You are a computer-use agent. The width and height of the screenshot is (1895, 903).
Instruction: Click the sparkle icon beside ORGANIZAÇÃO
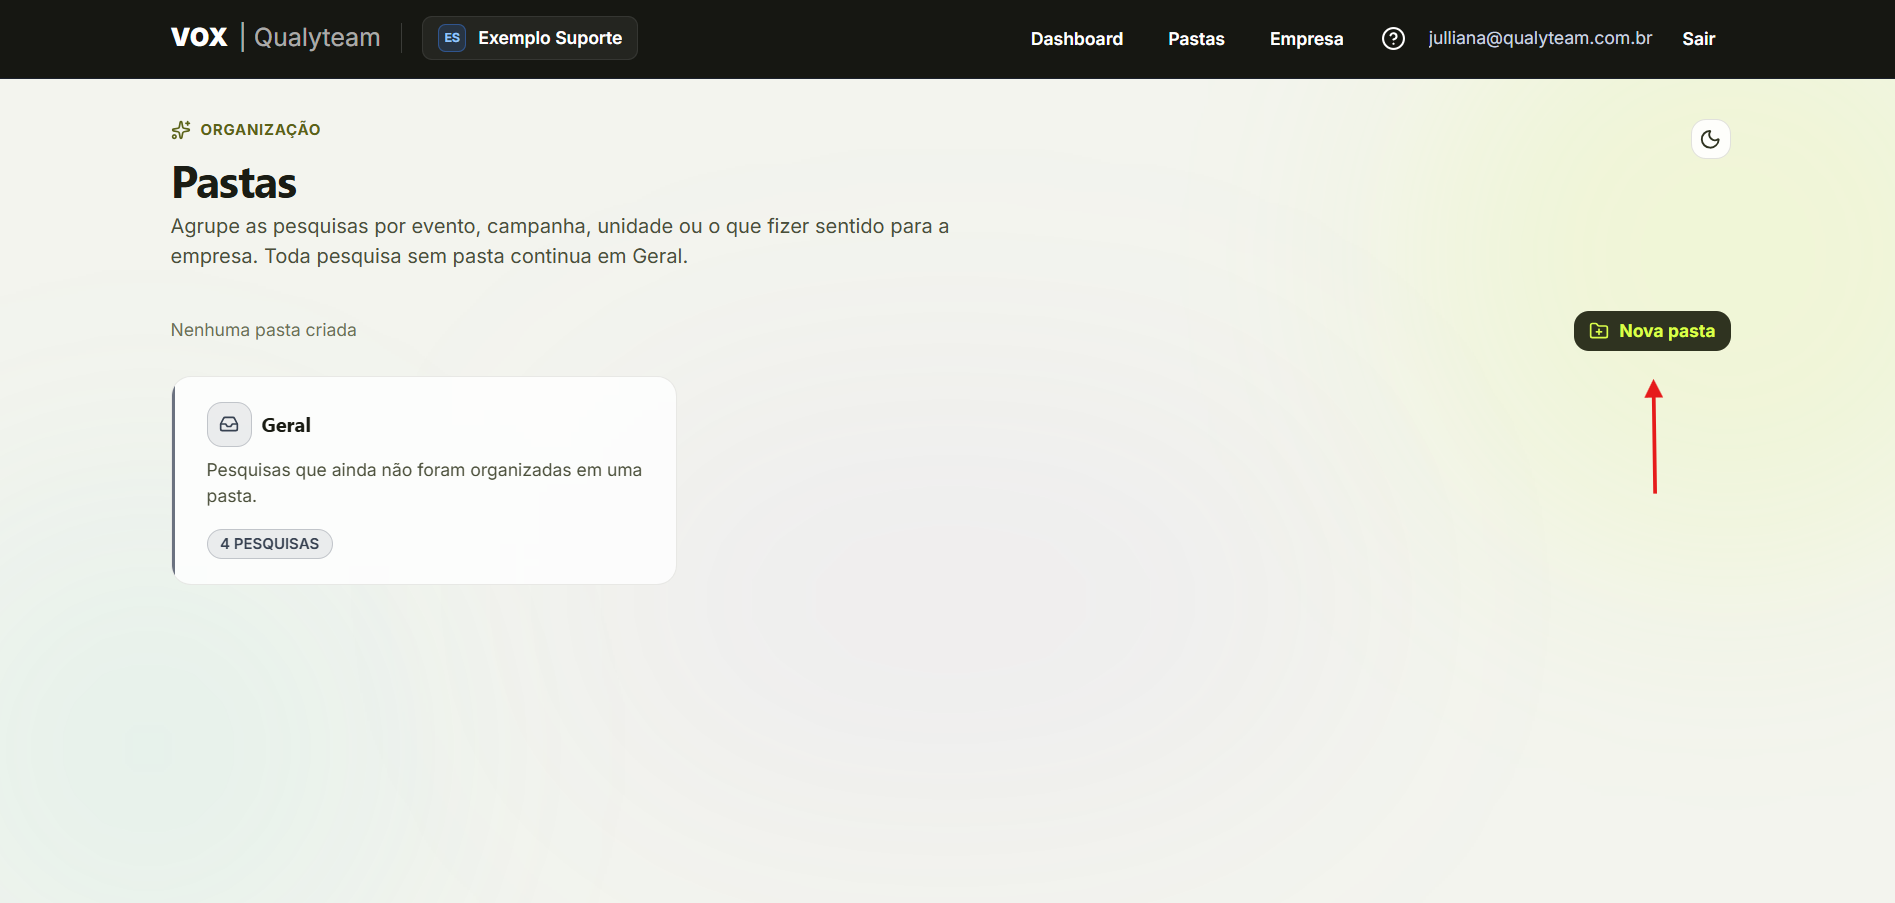pyautogui.click(x=181, y=130)
